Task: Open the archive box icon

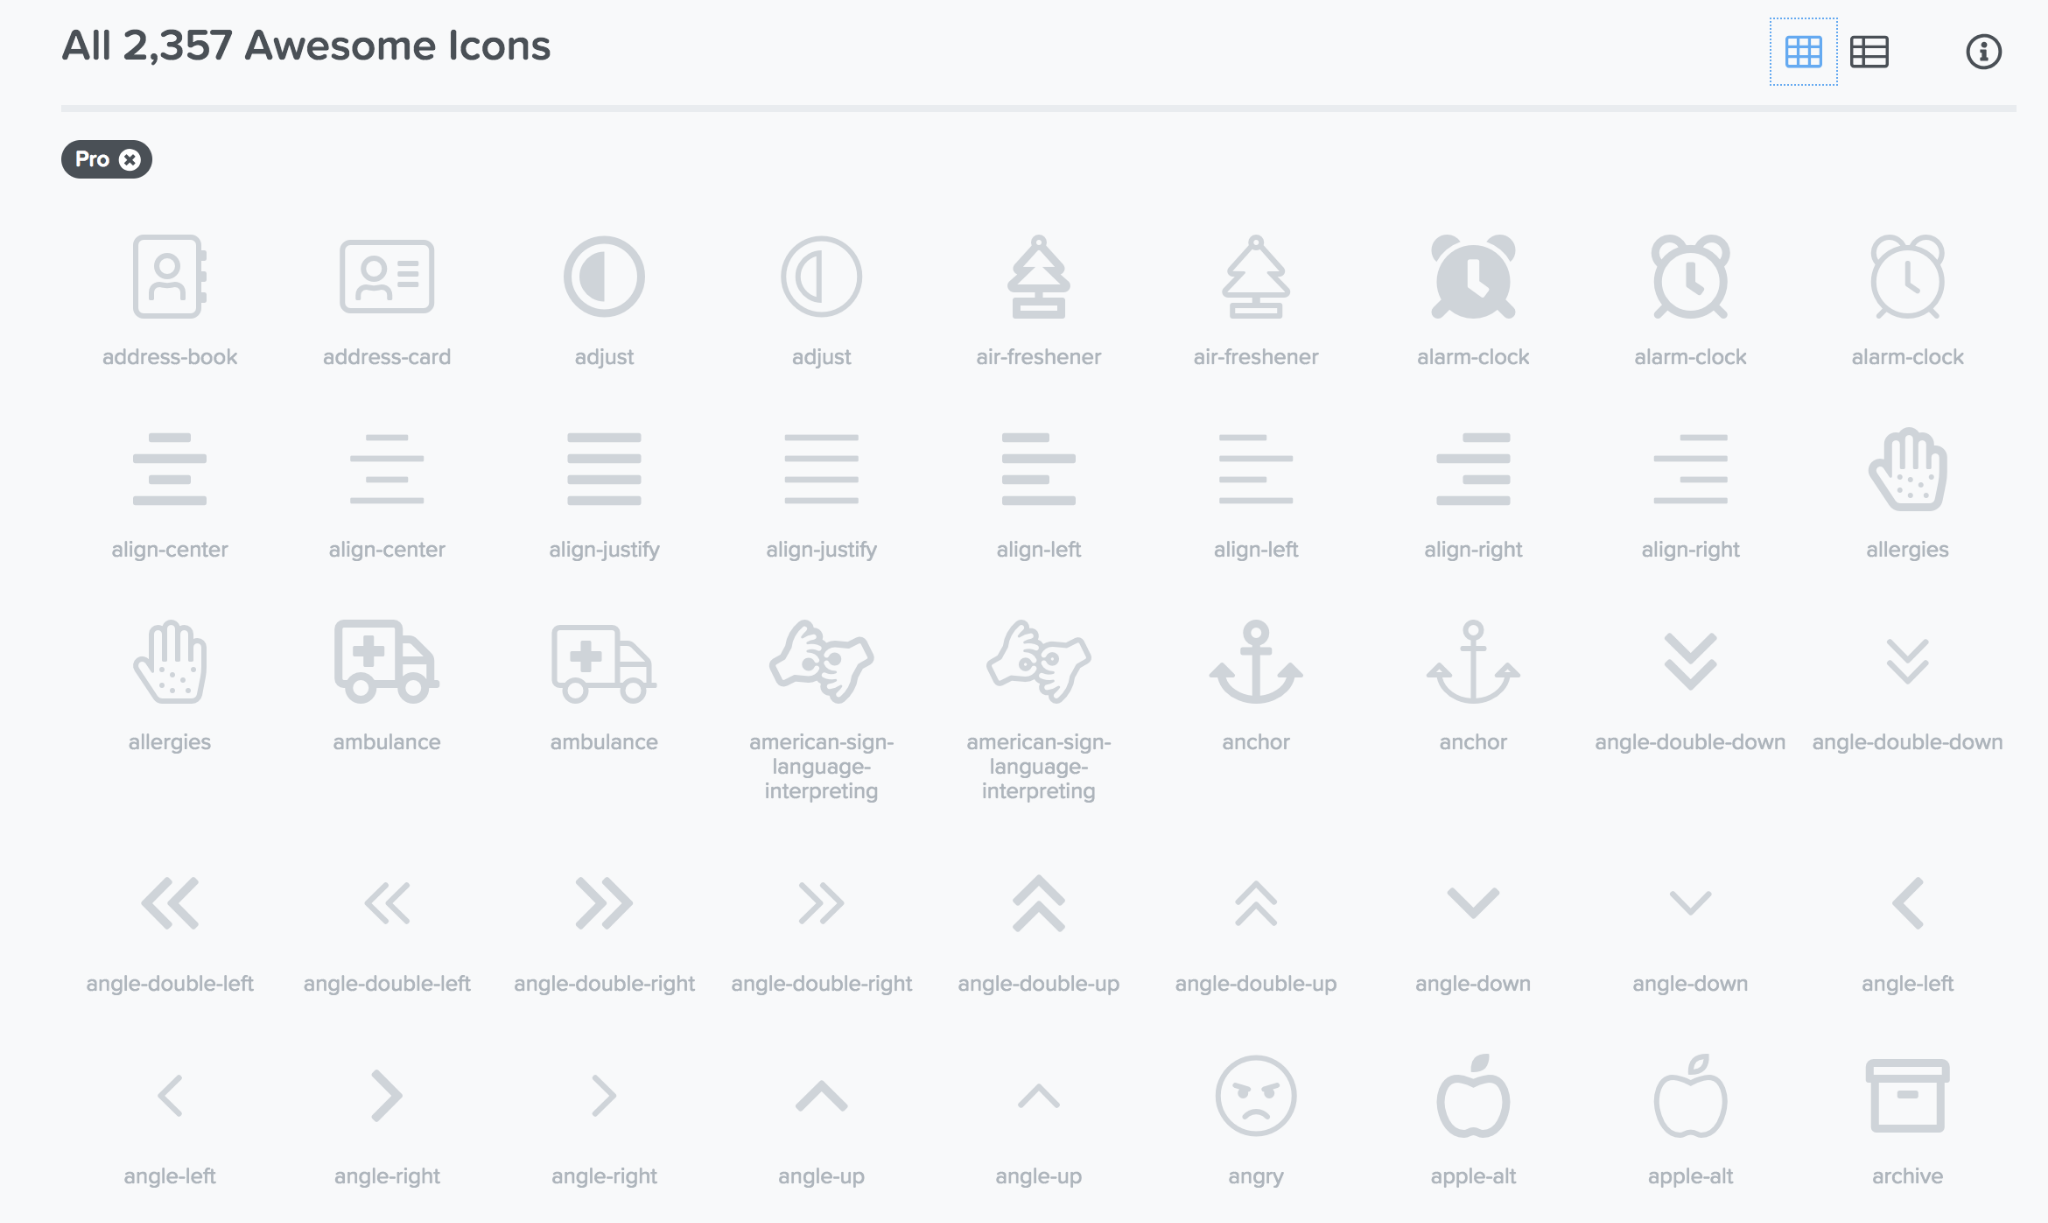Action: click(x=1906, y=1096)
